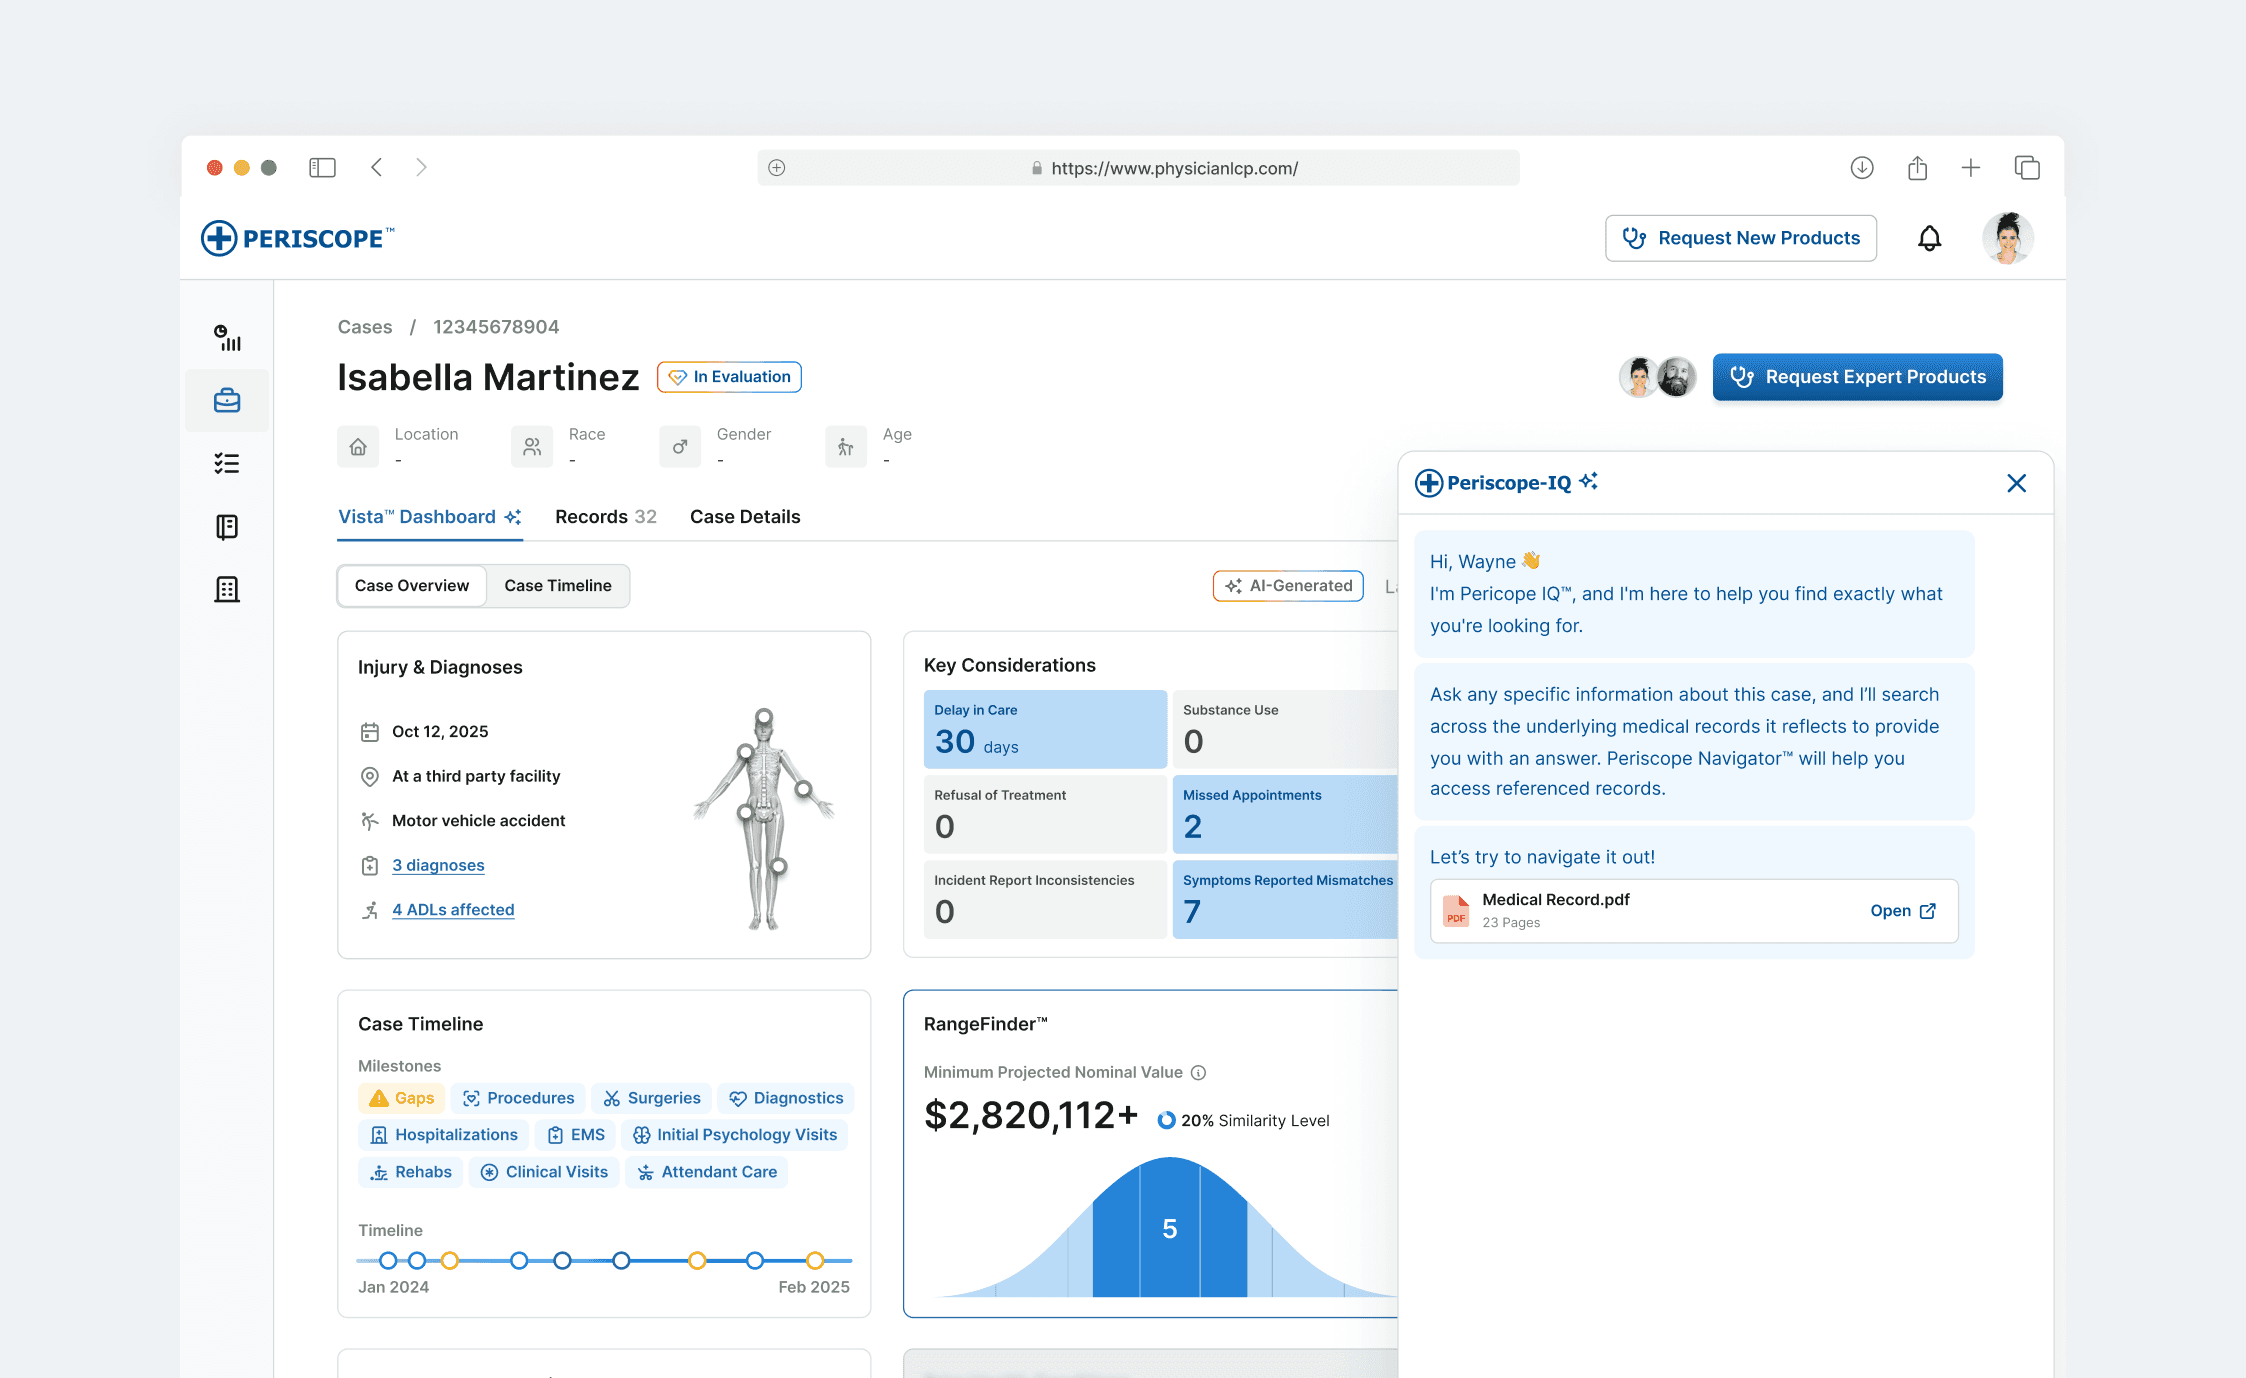The image size is (2246, 1378).
Task: Click the 3 diagnoses link
Action: pyautogui.click(x=438, y=865)
